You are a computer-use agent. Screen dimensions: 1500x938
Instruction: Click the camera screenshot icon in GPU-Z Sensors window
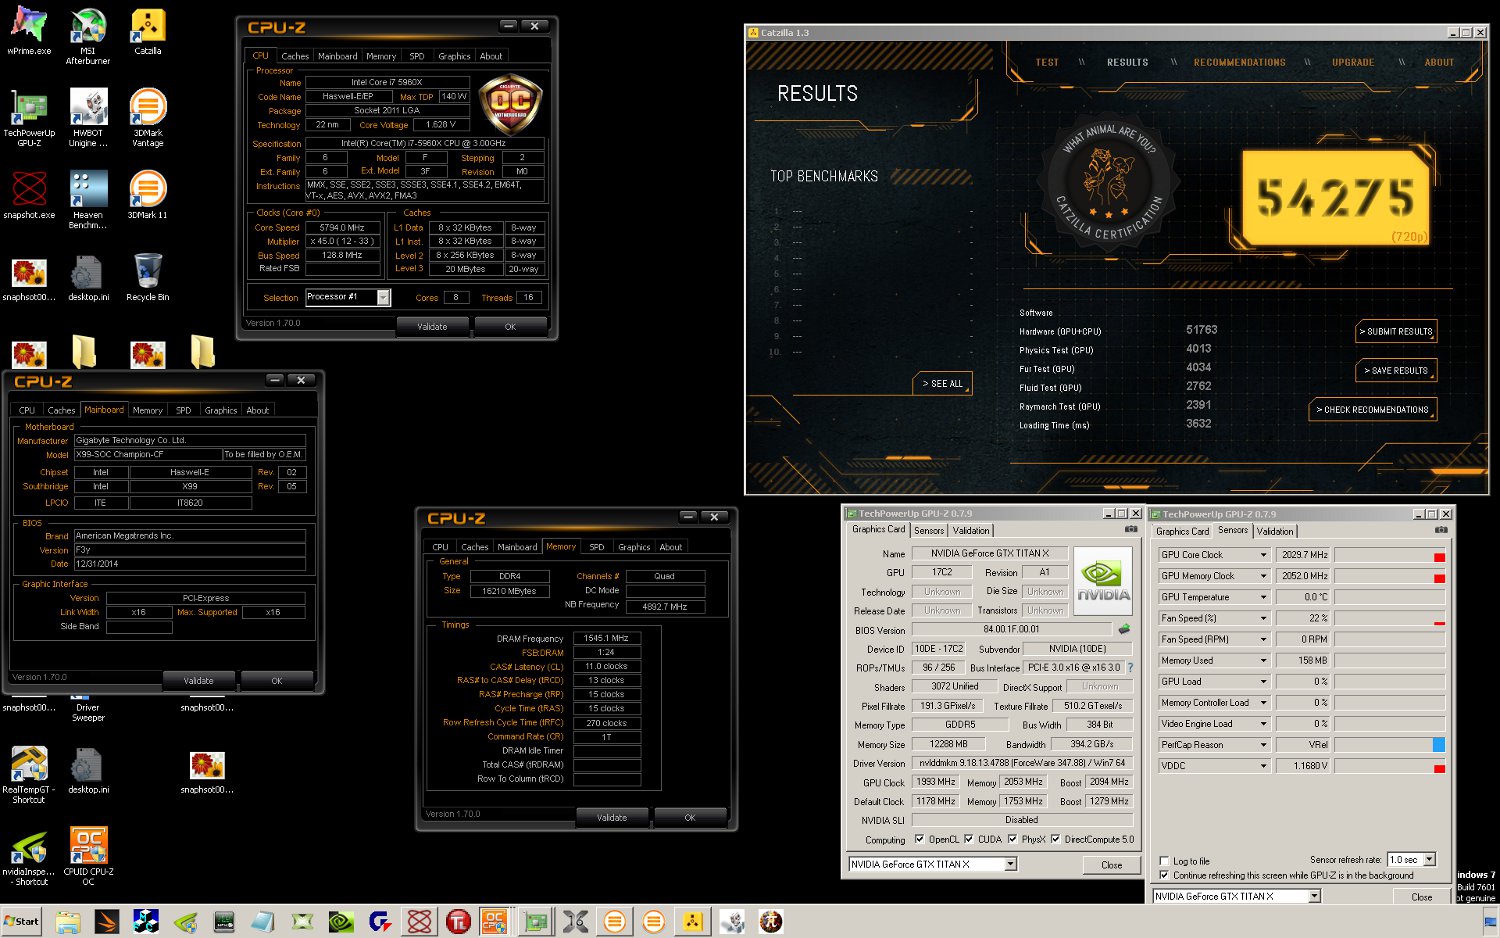(1441, 530)
